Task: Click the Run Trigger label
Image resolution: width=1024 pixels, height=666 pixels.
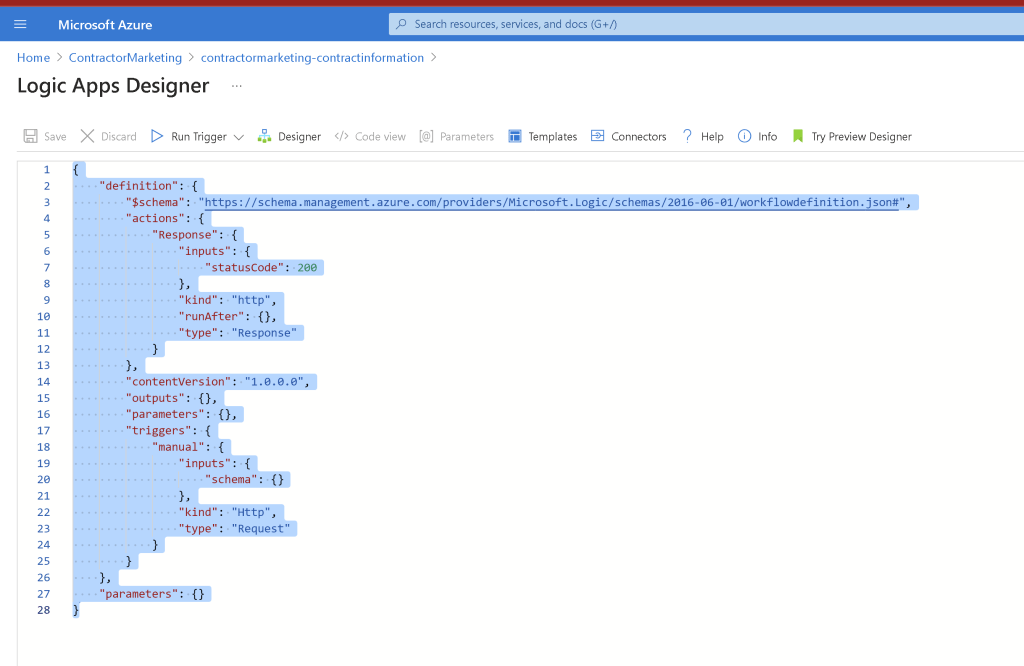Action: [x=199, y=136]
